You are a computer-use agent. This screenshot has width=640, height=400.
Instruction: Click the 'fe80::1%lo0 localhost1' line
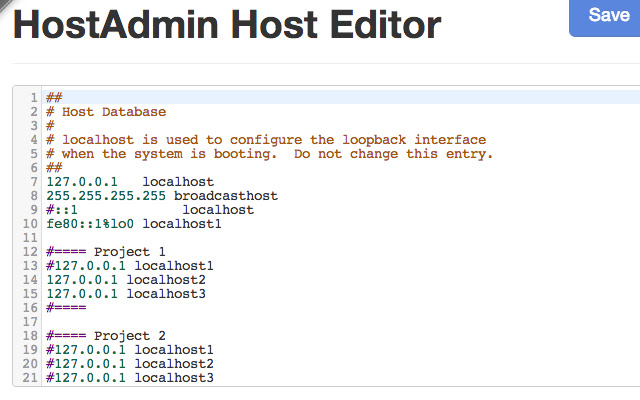(x=134, y=224)
